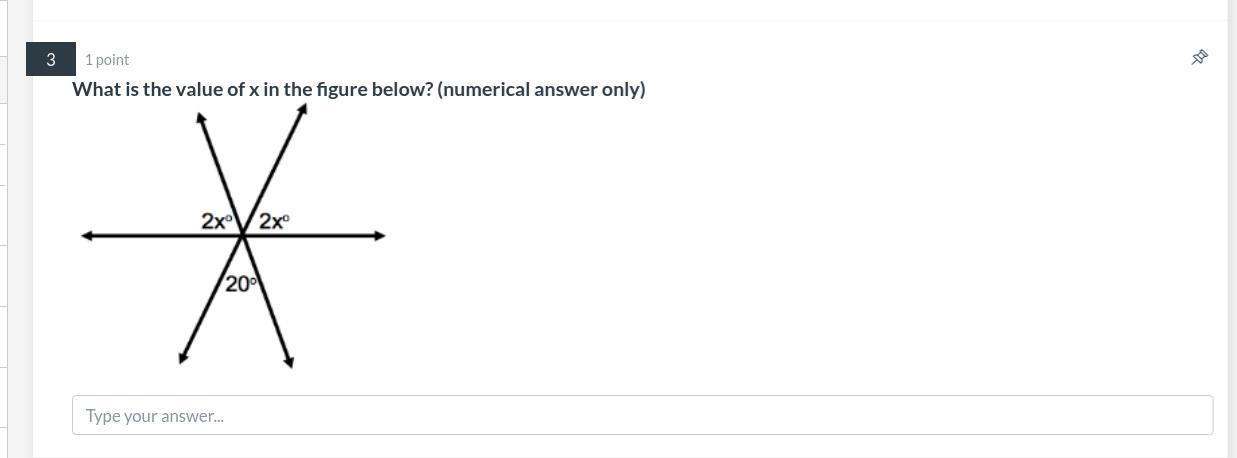Screen dimensions: 1237x458
Task: Click the question number 3 badge
Action: click(51, 60)
